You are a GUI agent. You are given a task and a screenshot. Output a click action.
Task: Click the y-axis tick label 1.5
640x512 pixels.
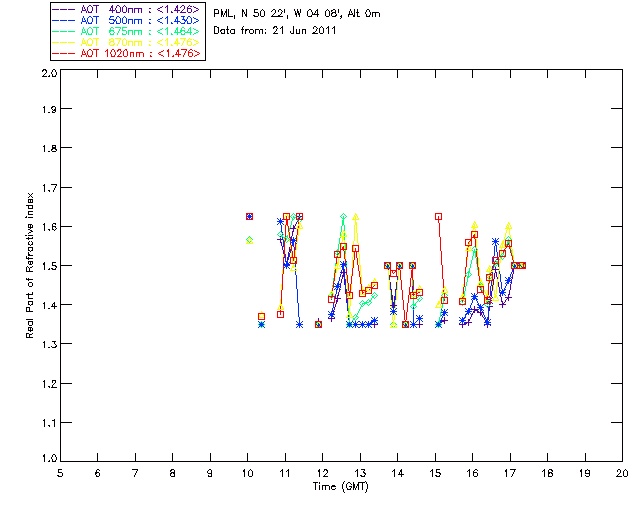(49, 266)
